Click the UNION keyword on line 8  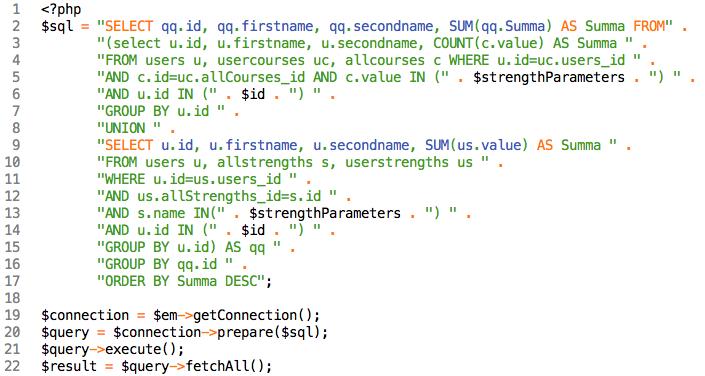125,128
